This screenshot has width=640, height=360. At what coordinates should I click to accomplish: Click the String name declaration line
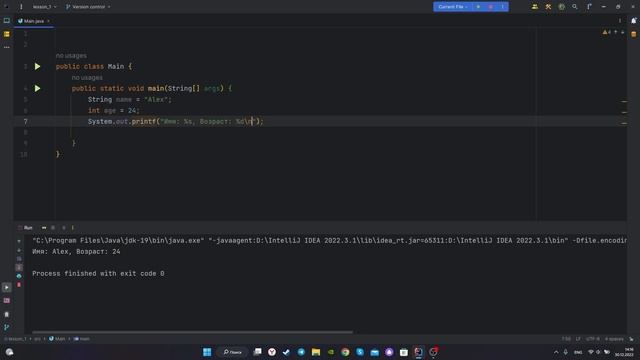(x=130, y=99)
